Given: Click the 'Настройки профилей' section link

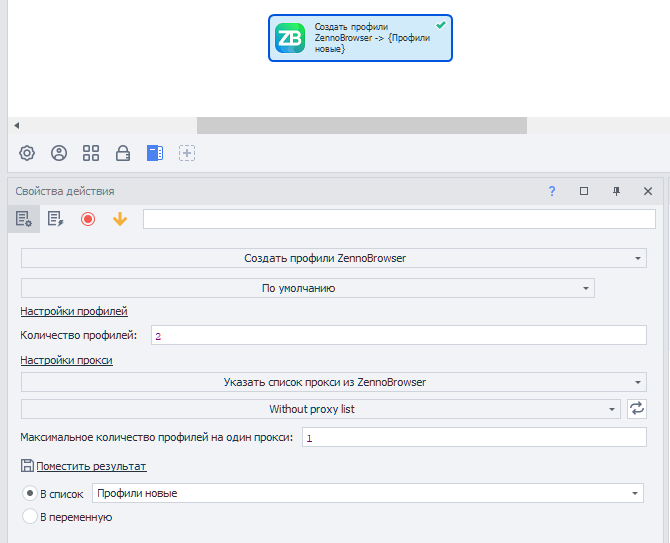Looking at the screenshot, I should [74, 311].
